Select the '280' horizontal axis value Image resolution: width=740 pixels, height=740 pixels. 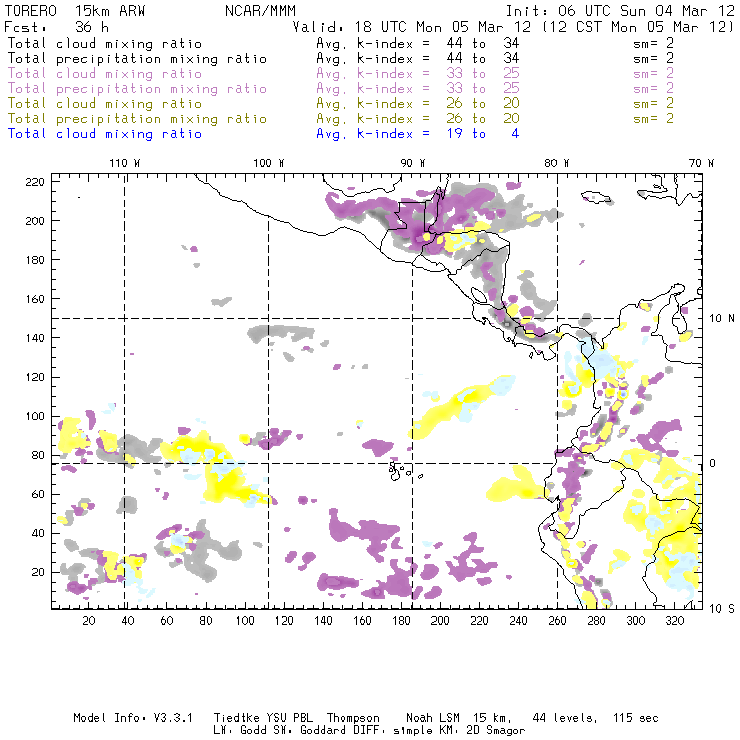tap(597, 621)
